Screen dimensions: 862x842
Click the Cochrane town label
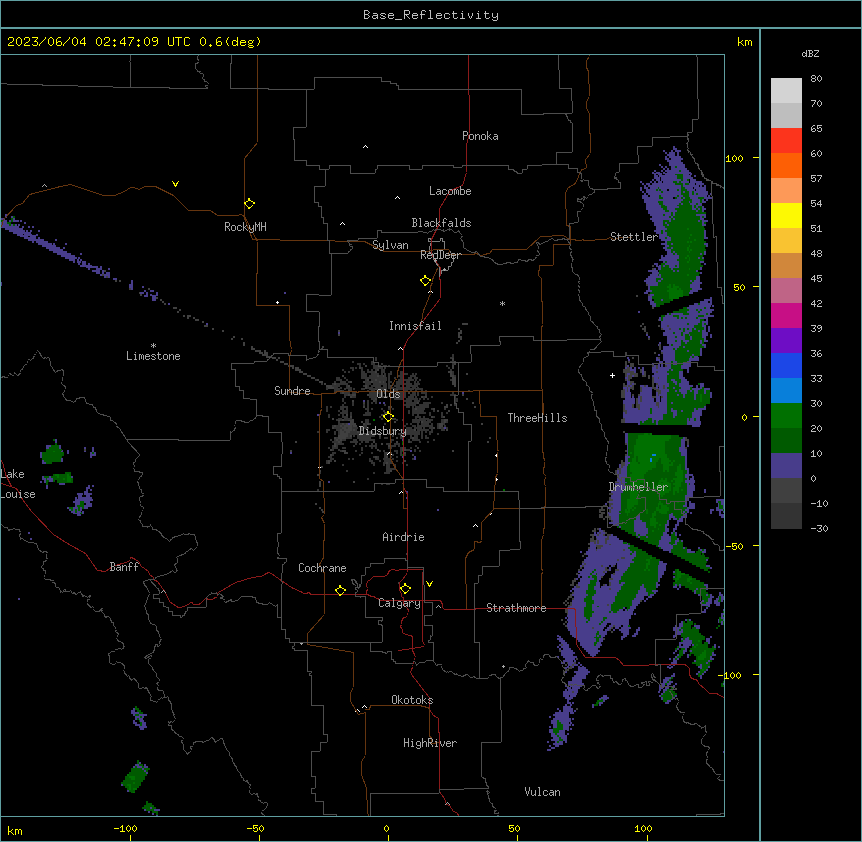coord(322,568)
